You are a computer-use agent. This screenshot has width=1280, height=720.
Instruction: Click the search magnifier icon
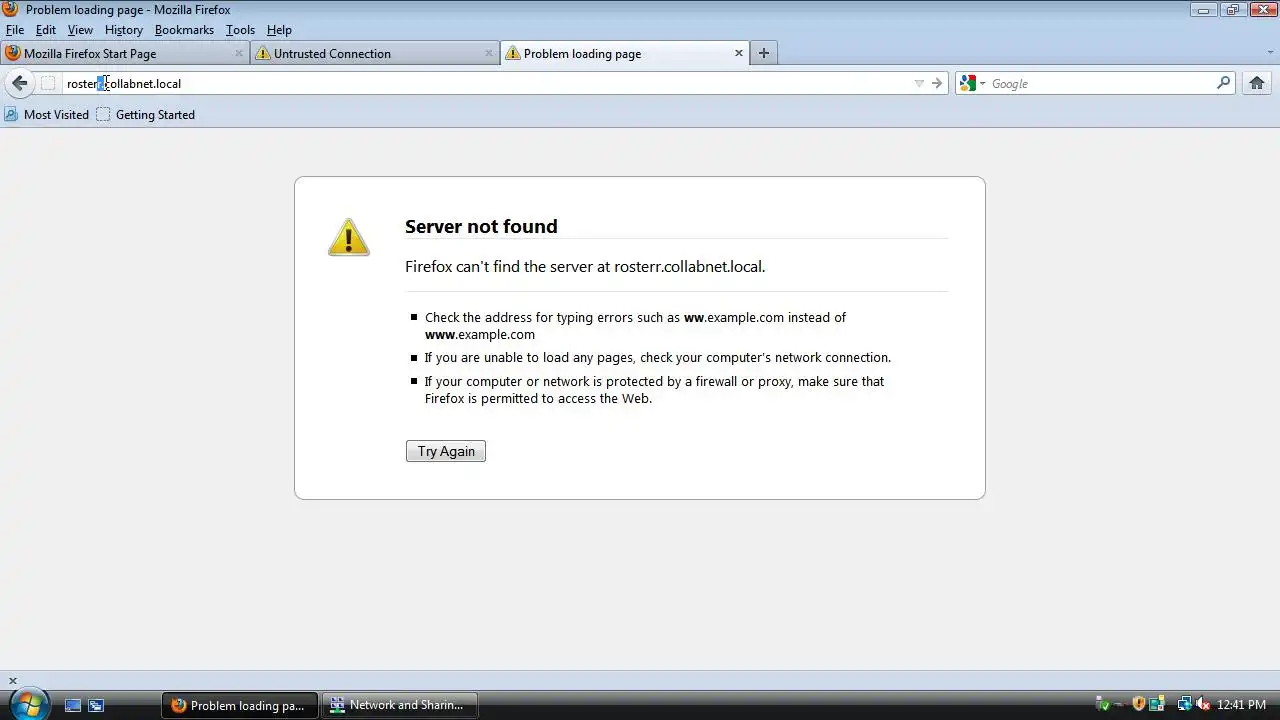click(x=1223, y=83)
